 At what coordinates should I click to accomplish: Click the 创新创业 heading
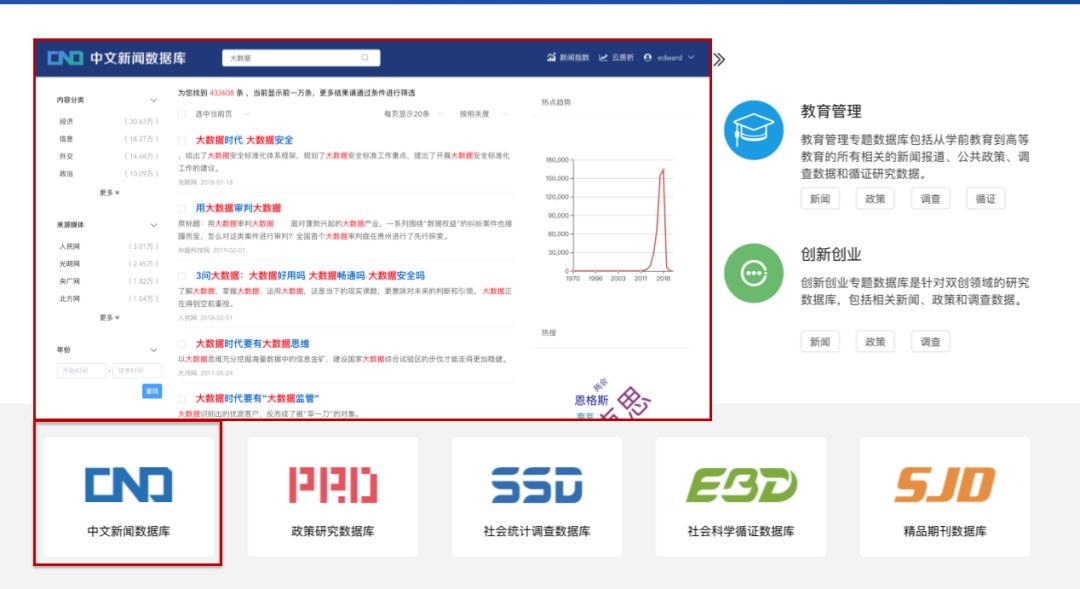click(831, 254)
